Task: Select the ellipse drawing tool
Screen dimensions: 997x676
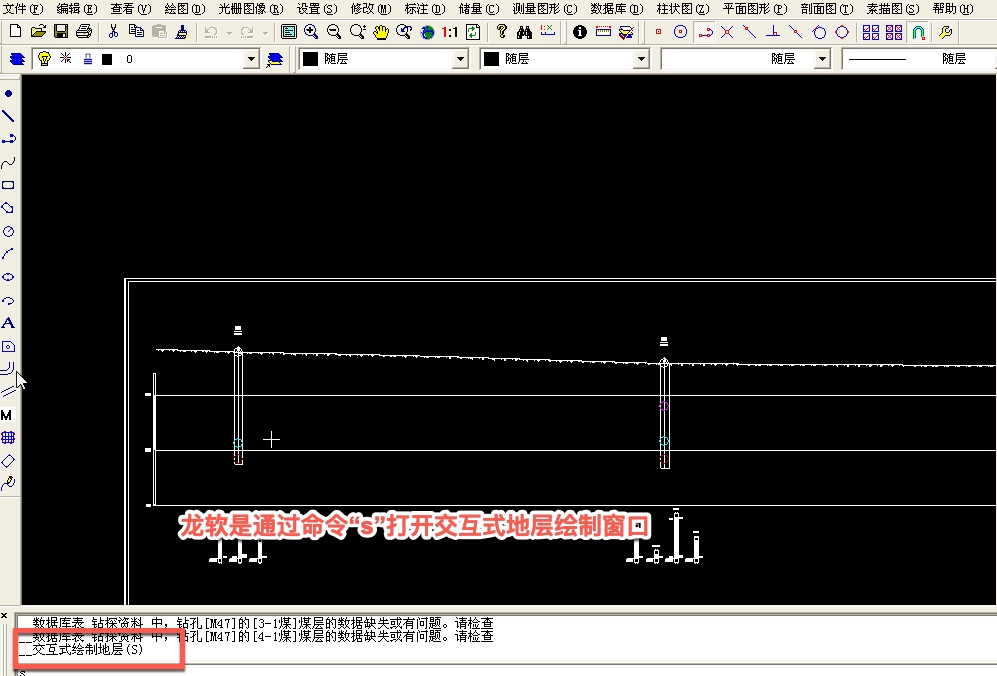Action: [x=8, y=277]
